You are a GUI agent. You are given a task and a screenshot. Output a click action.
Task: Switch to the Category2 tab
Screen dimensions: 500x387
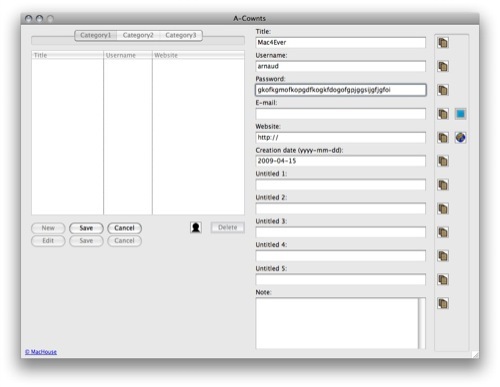tap(138, 35)
